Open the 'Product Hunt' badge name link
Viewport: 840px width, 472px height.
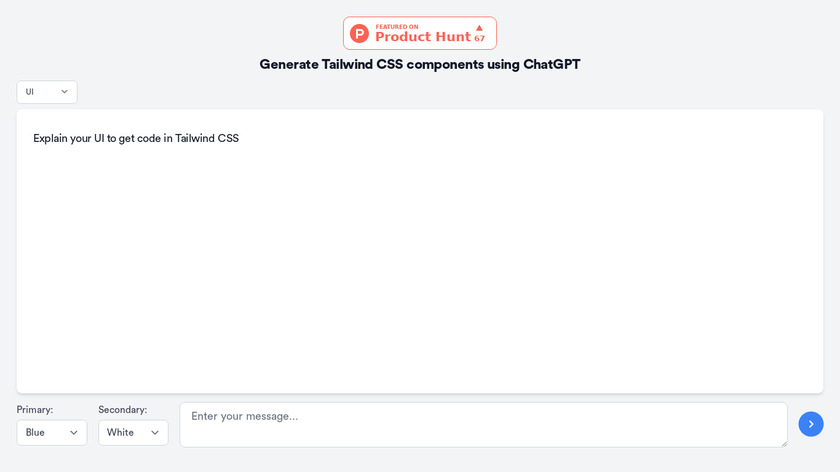[422, 37]
